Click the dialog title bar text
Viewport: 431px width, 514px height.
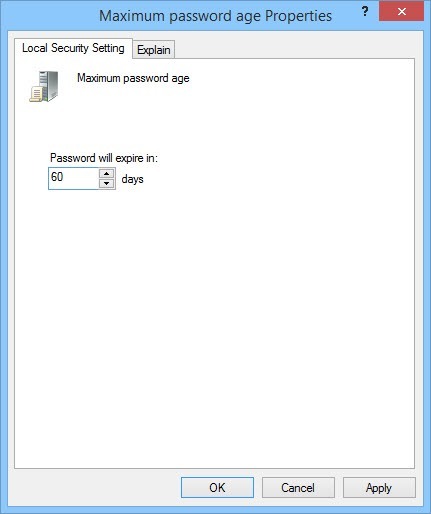215,16
